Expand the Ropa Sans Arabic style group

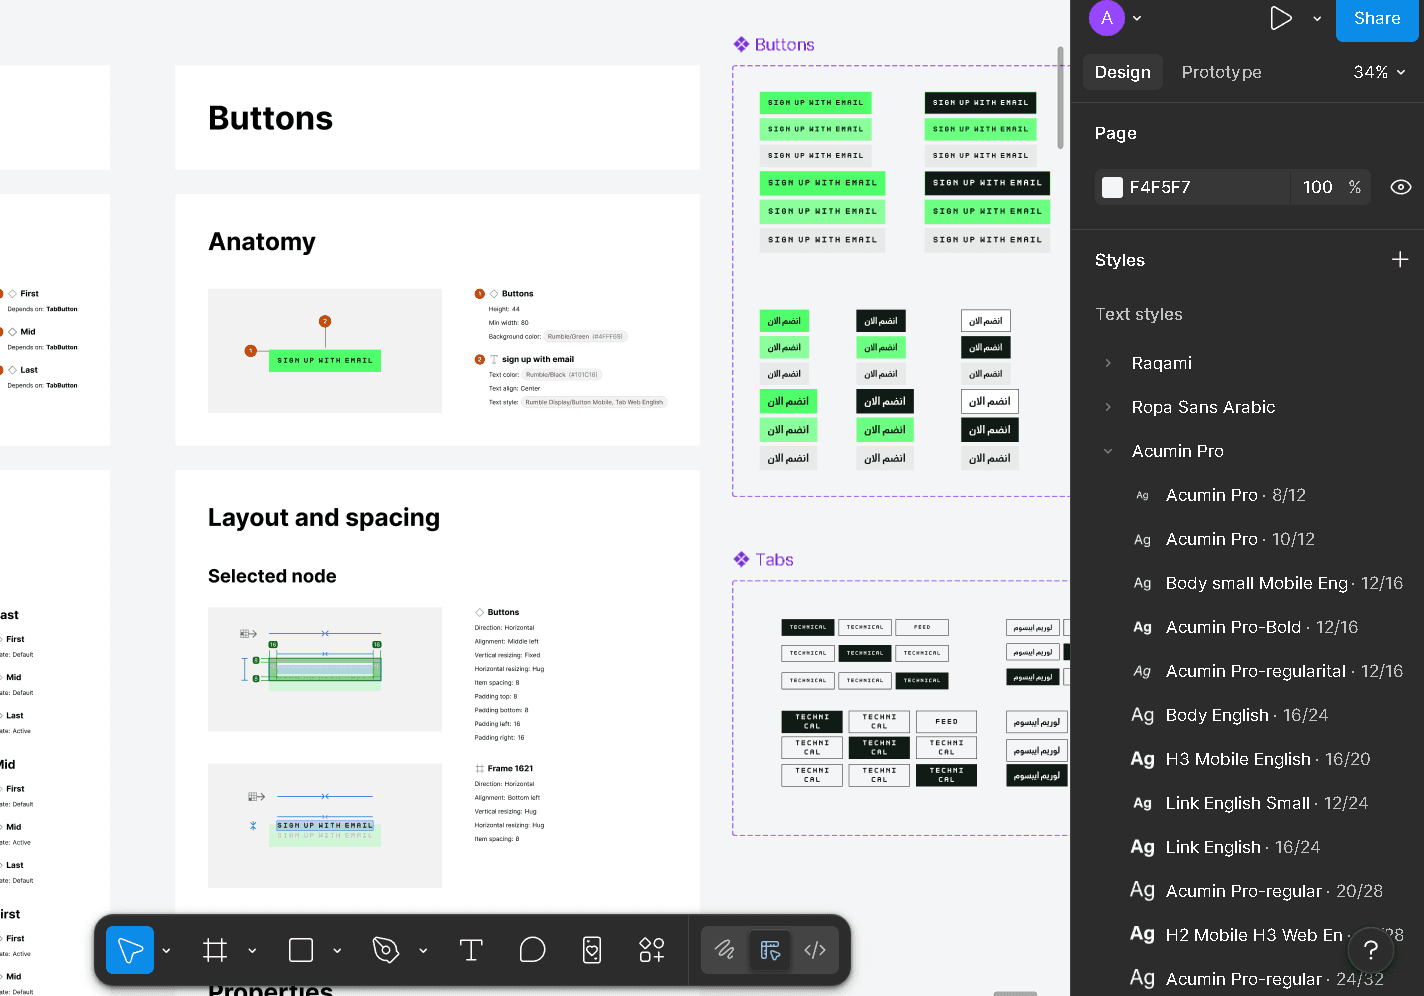coord(1108,407)
